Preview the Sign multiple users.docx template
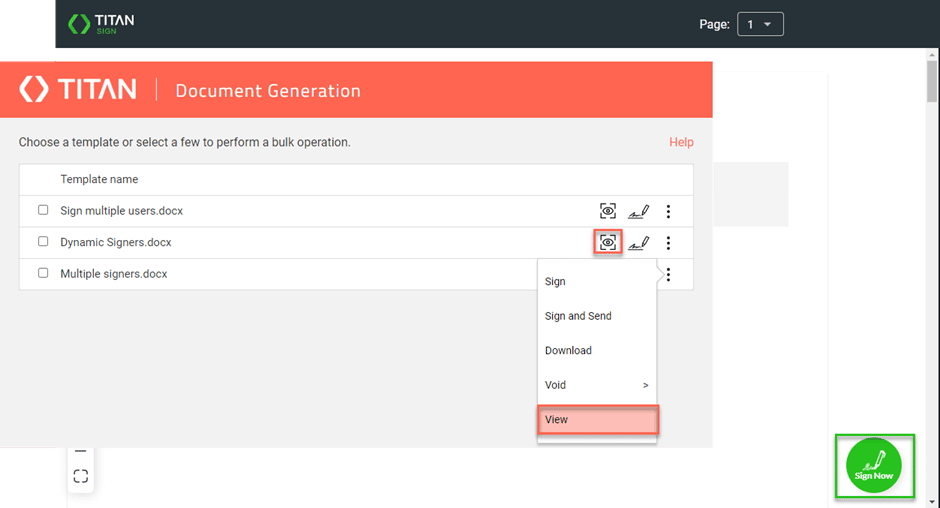 pyautogui.click(x=608, y=211)
